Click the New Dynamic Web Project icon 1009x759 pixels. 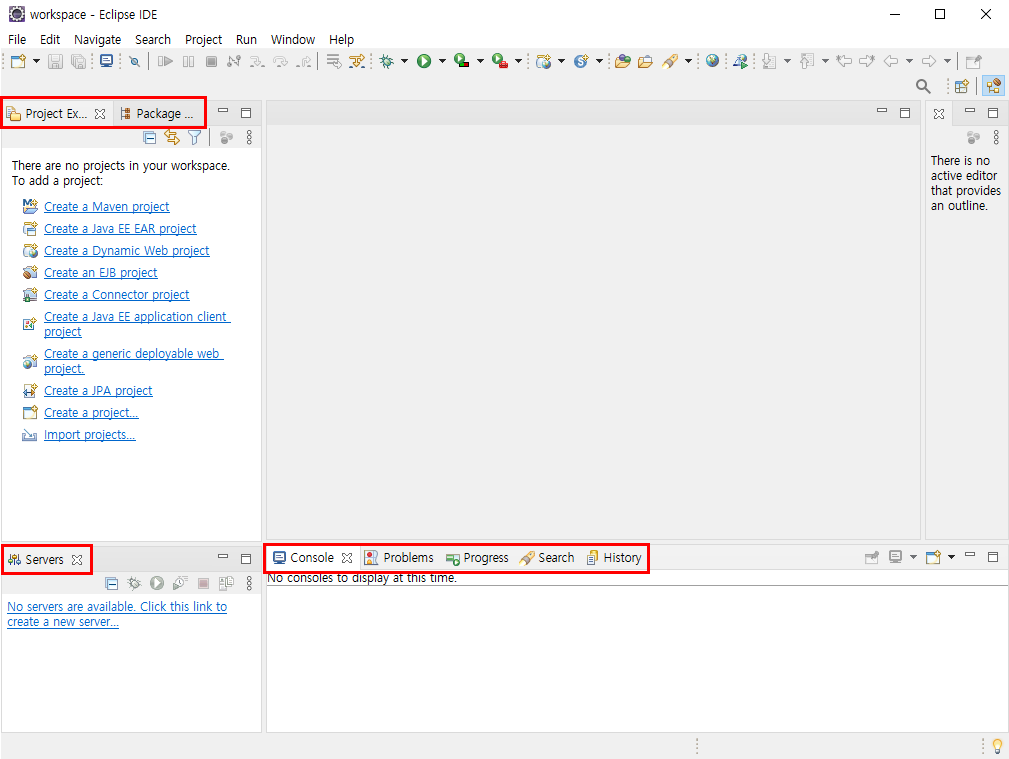544,61
